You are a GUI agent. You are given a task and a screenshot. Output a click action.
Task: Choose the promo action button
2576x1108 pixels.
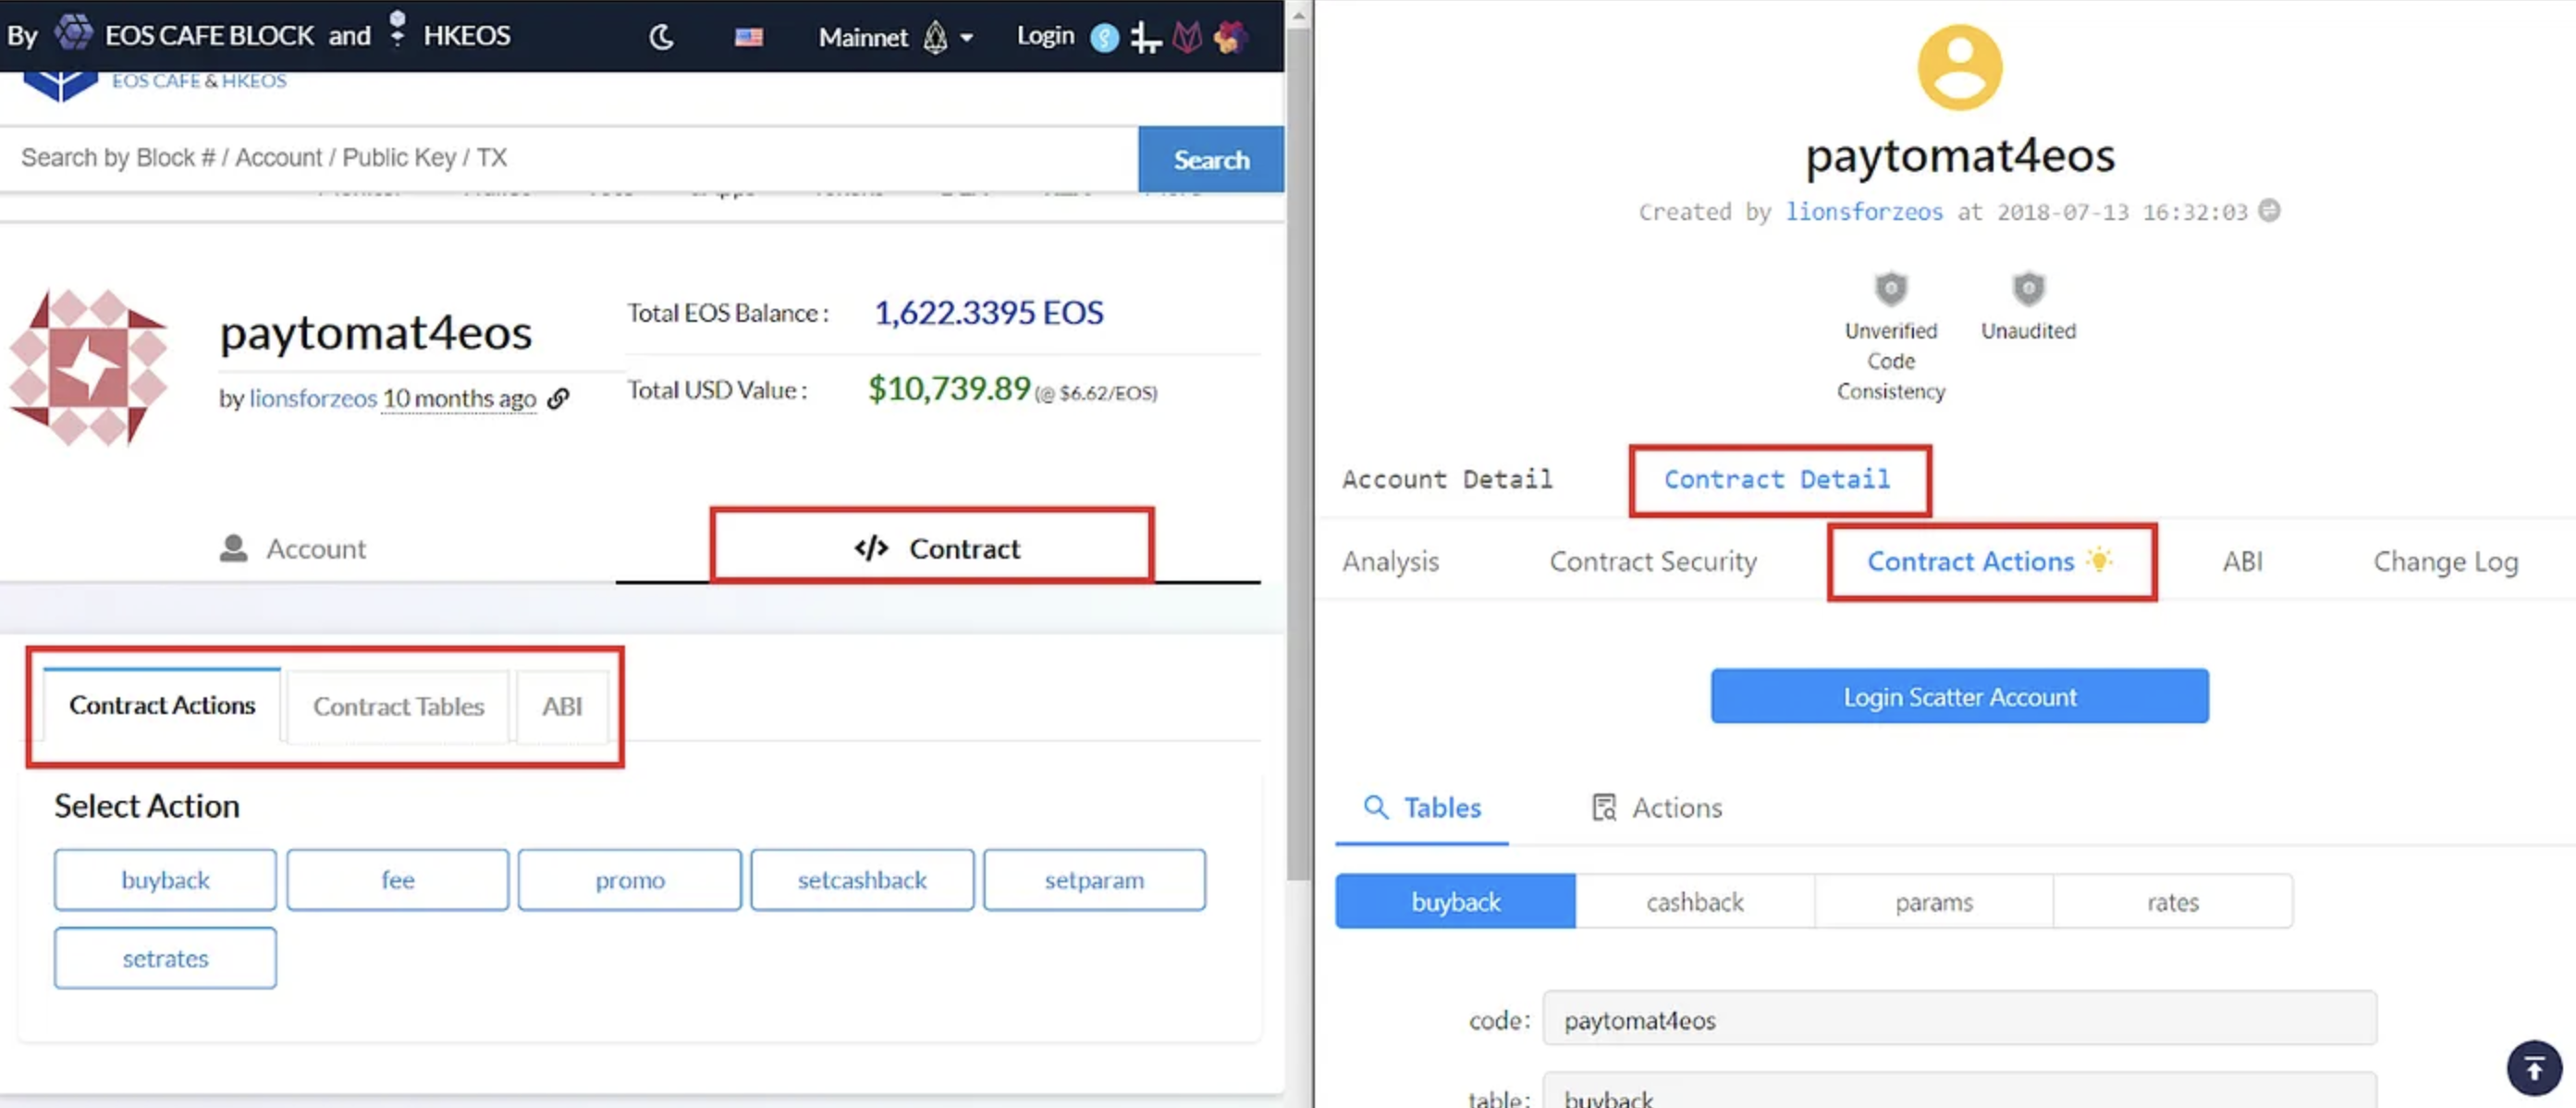click(629, 880)
